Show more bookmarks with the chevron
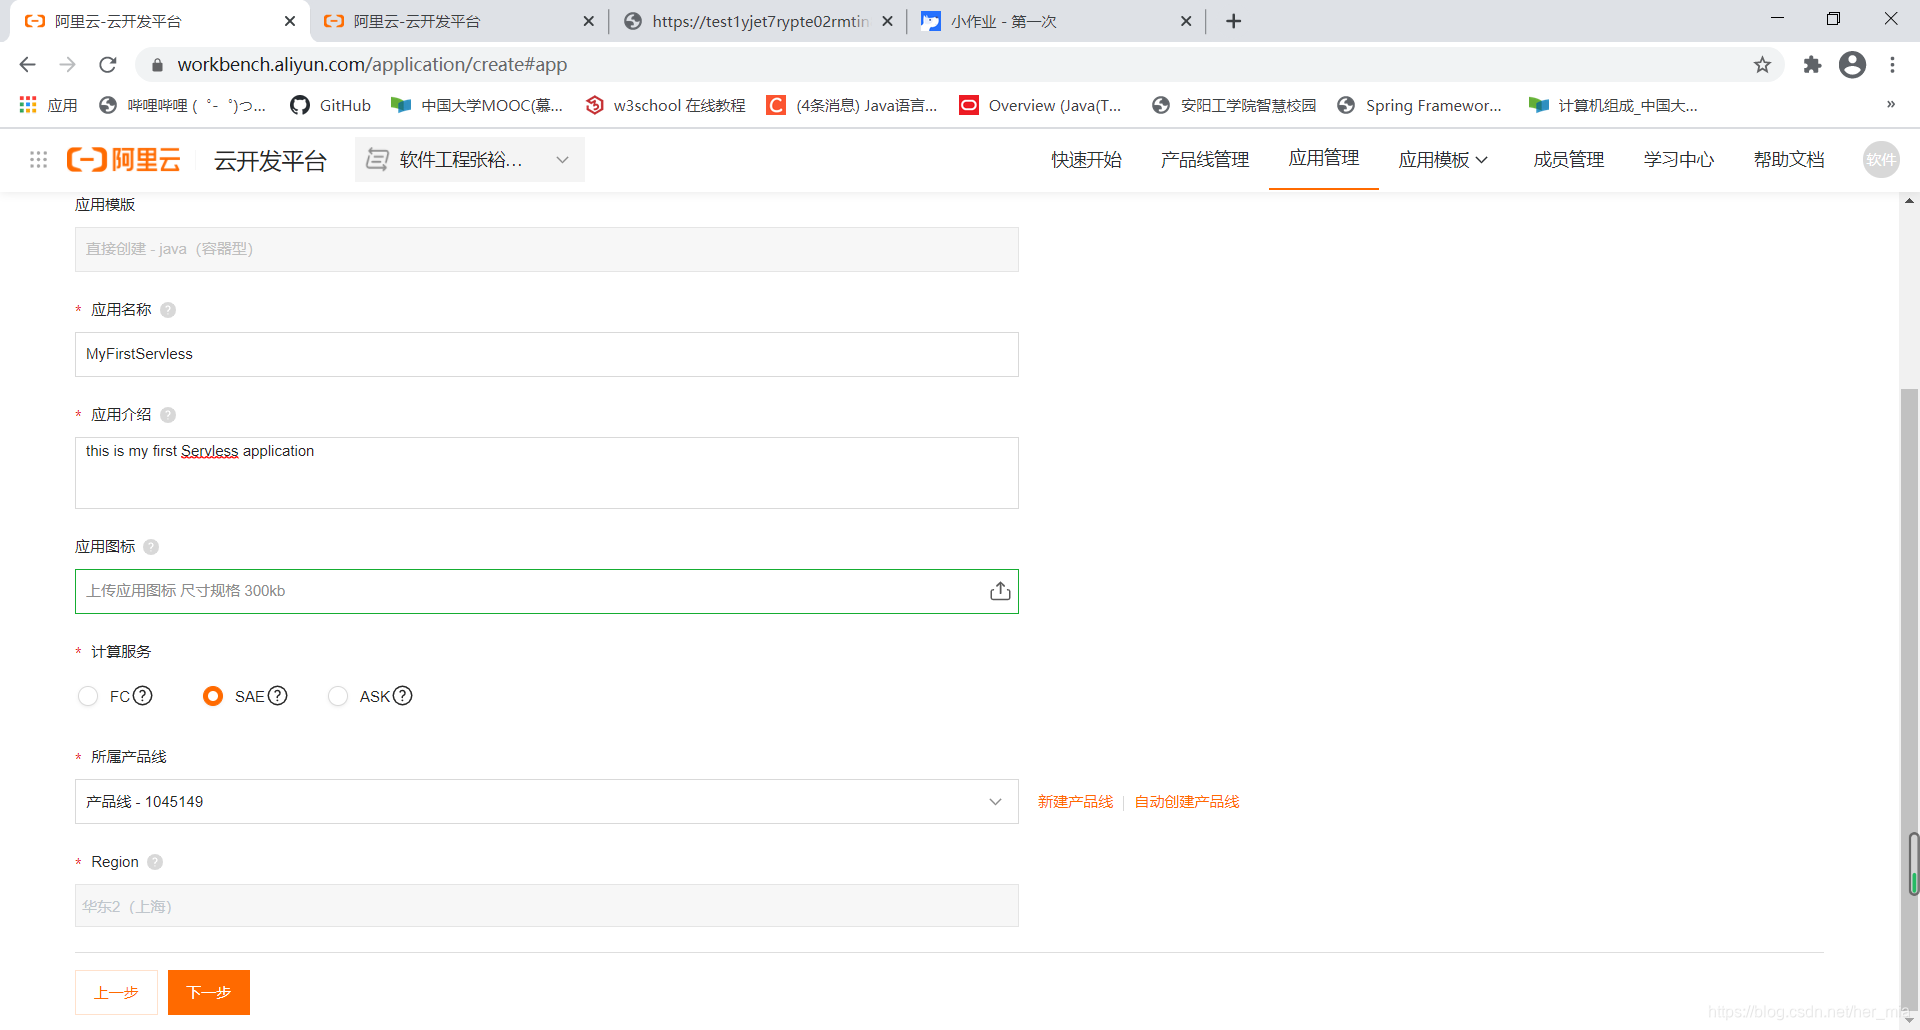Screen dimensions: 1920x1030 click(x=1890, y=104)
